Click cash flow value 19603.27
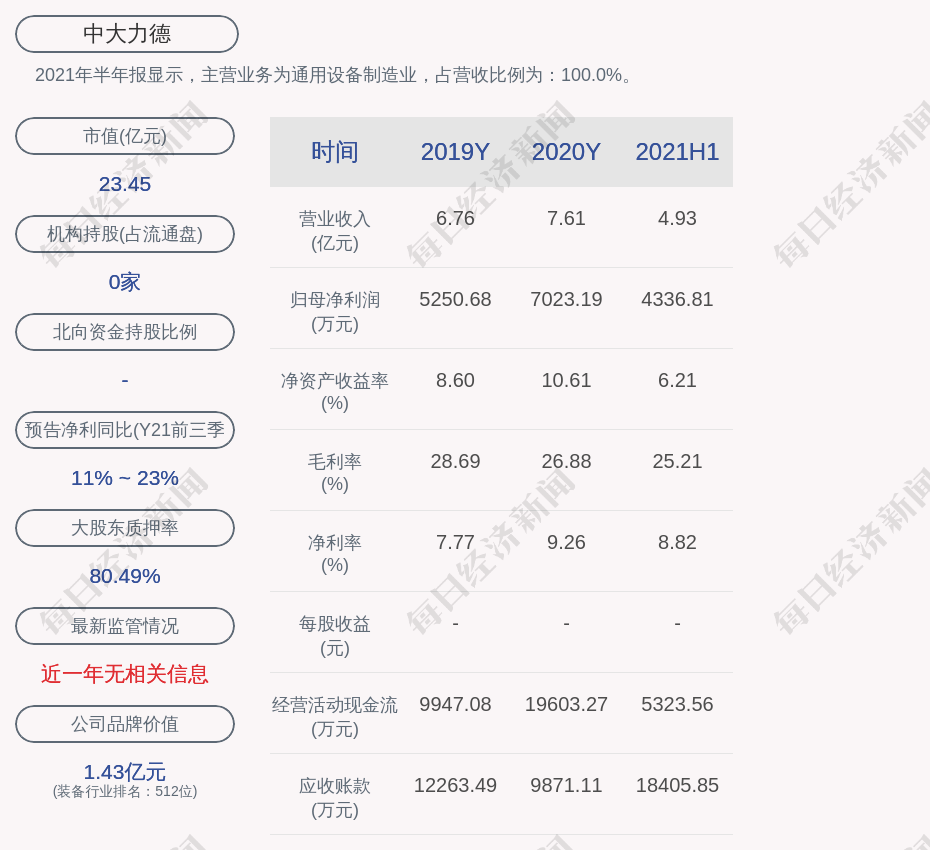Image resolution: width=930 pixels, height=850 pixels. [x=566, y=704]
